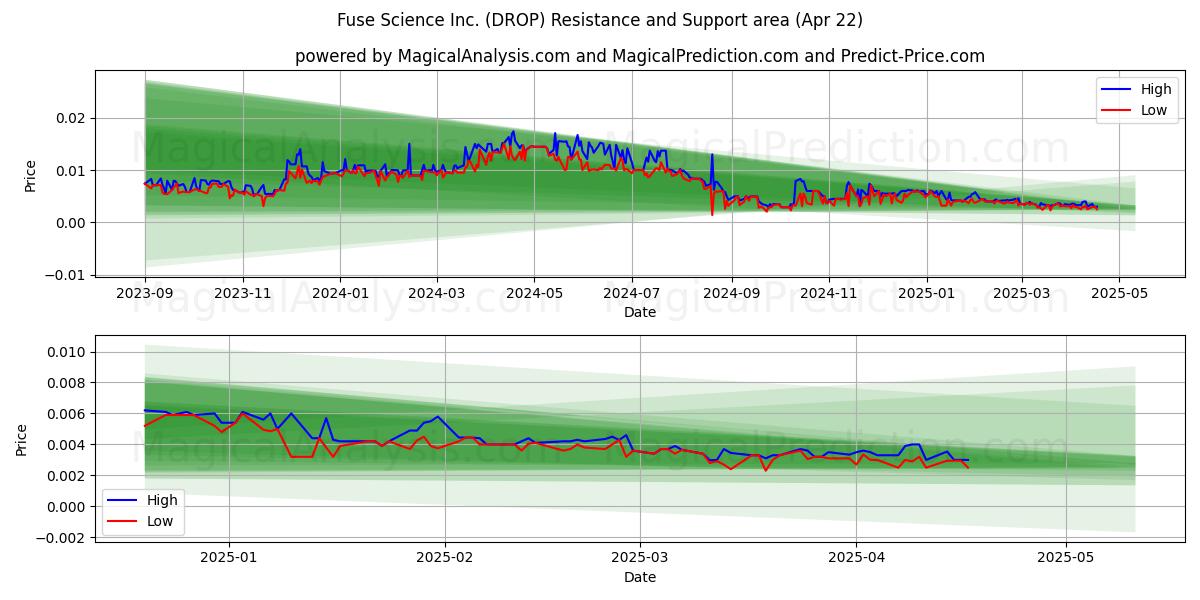
Task: Click 'High' in the top chart legend
Action: click(x=1156, y=89)
